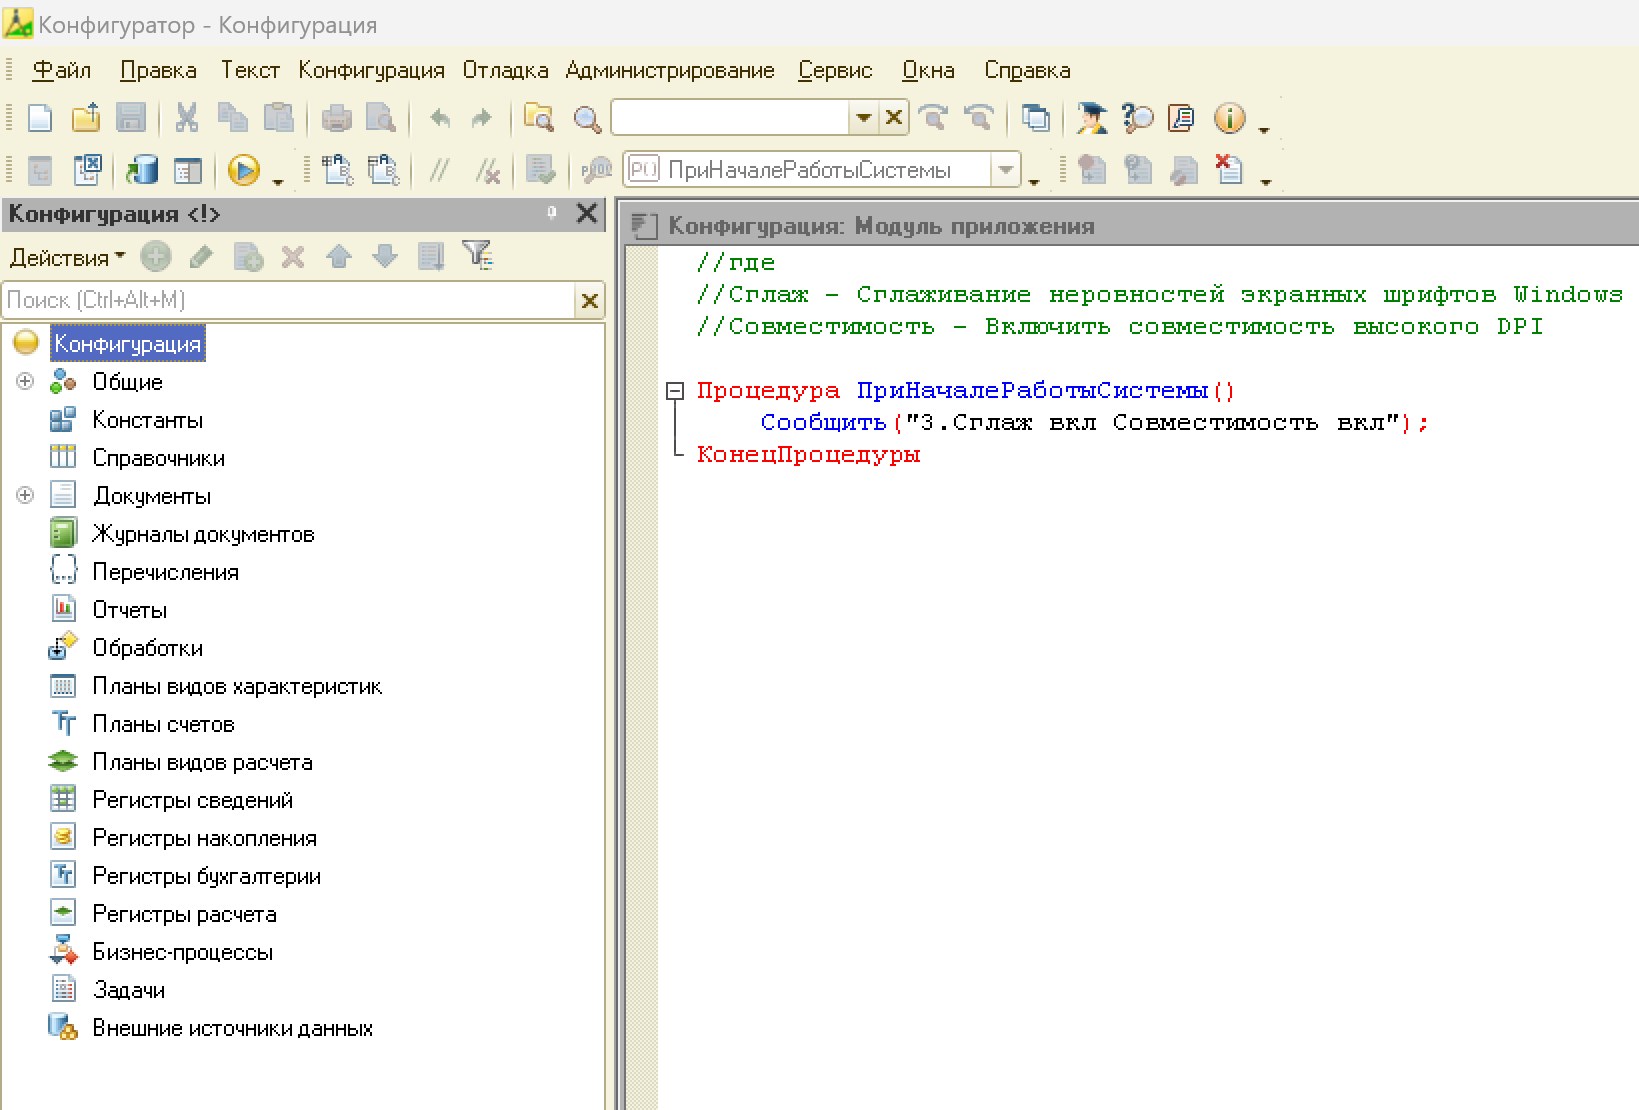Screen dimensions: 1639x1110
Task: Click the Конфигурация: Модуль приложения window title
Action: coord(881,226)
